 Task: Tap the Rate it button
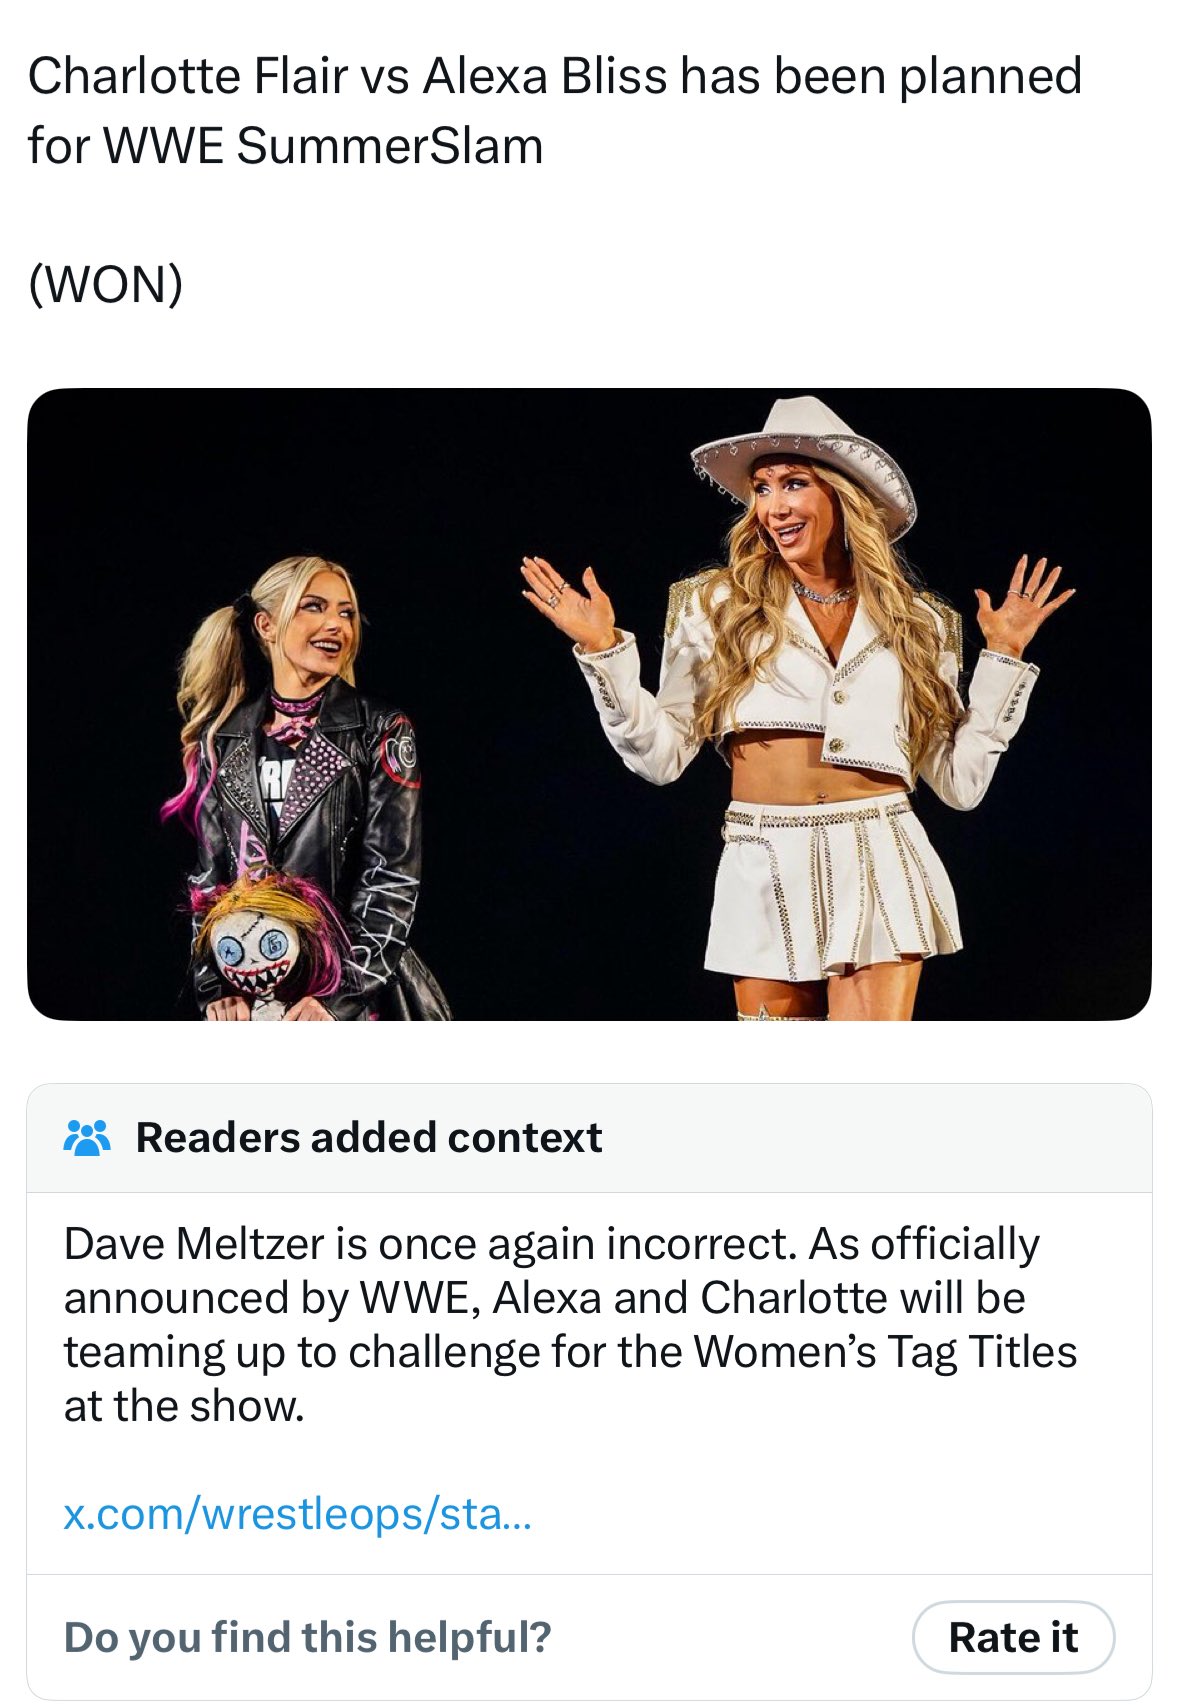pyautogui.click(x=1013, y=1638)
